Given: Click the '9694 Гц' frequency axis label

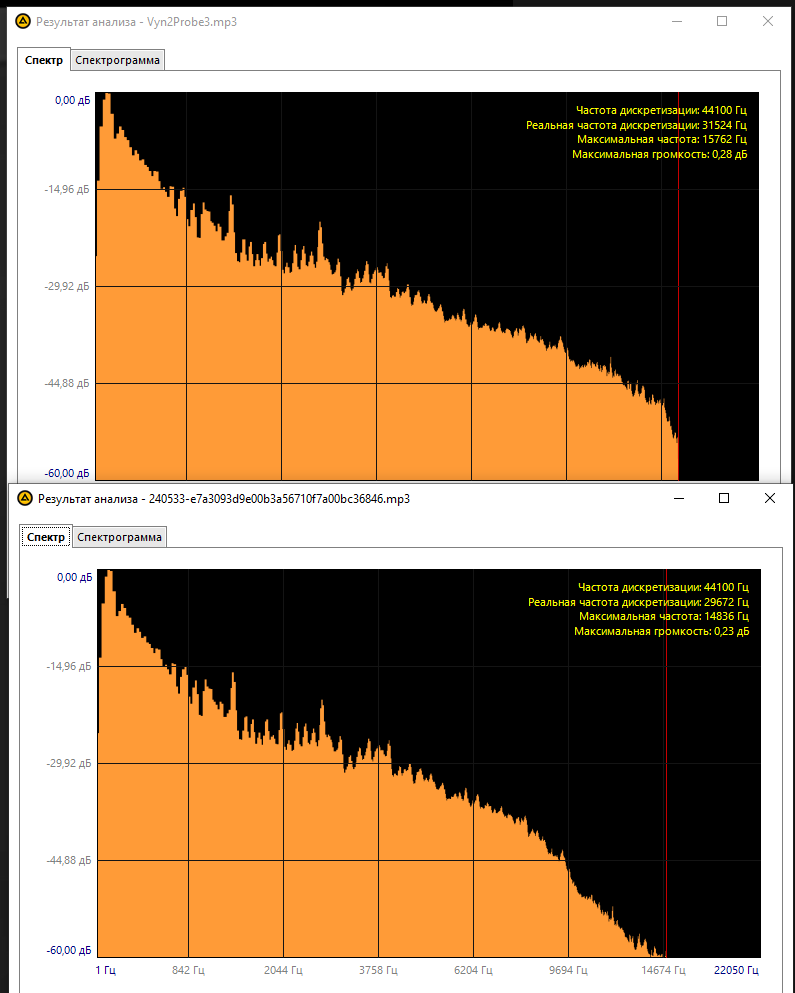Looking at the screenshot, I should [x=568, y=970].
